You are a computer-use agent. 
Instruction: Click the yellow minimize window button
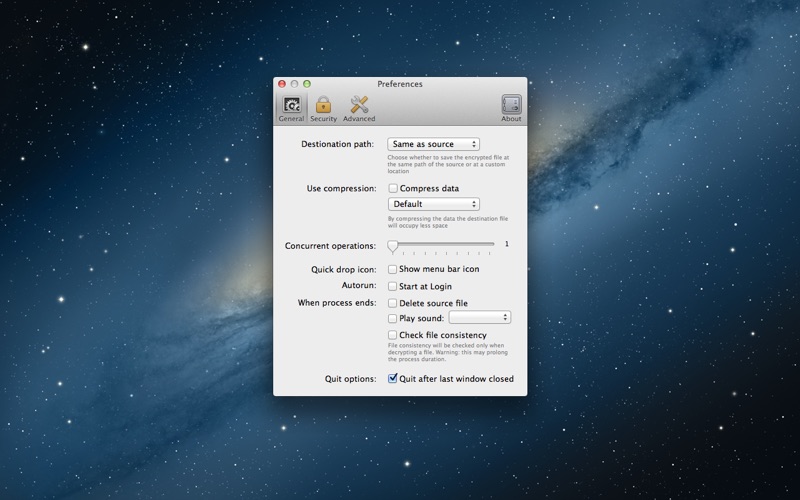pos(294,84)
